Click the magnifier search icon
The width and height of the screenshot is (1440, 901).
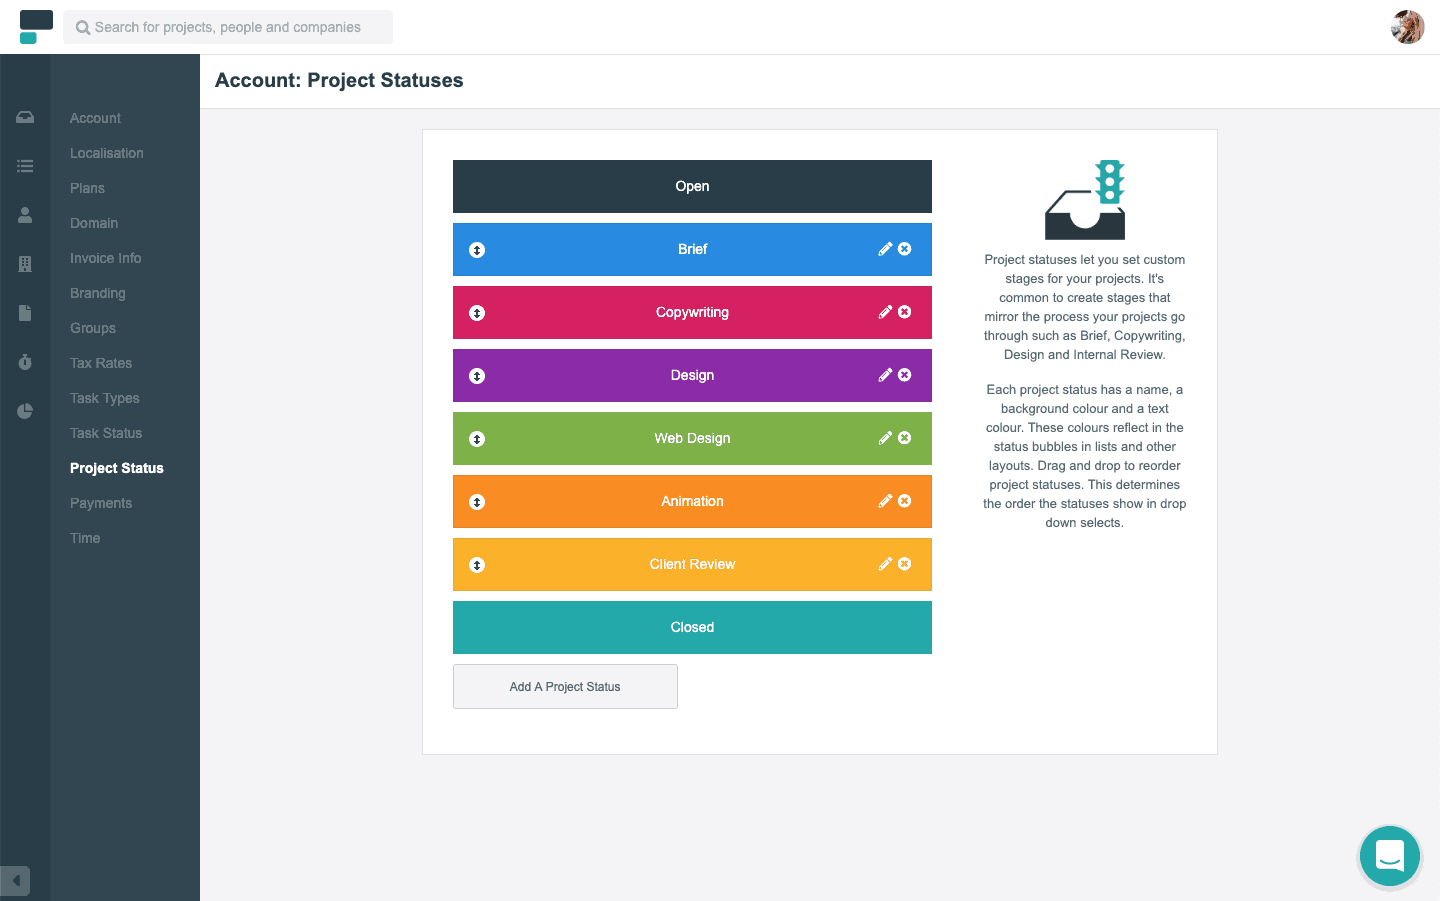[83, 28]
